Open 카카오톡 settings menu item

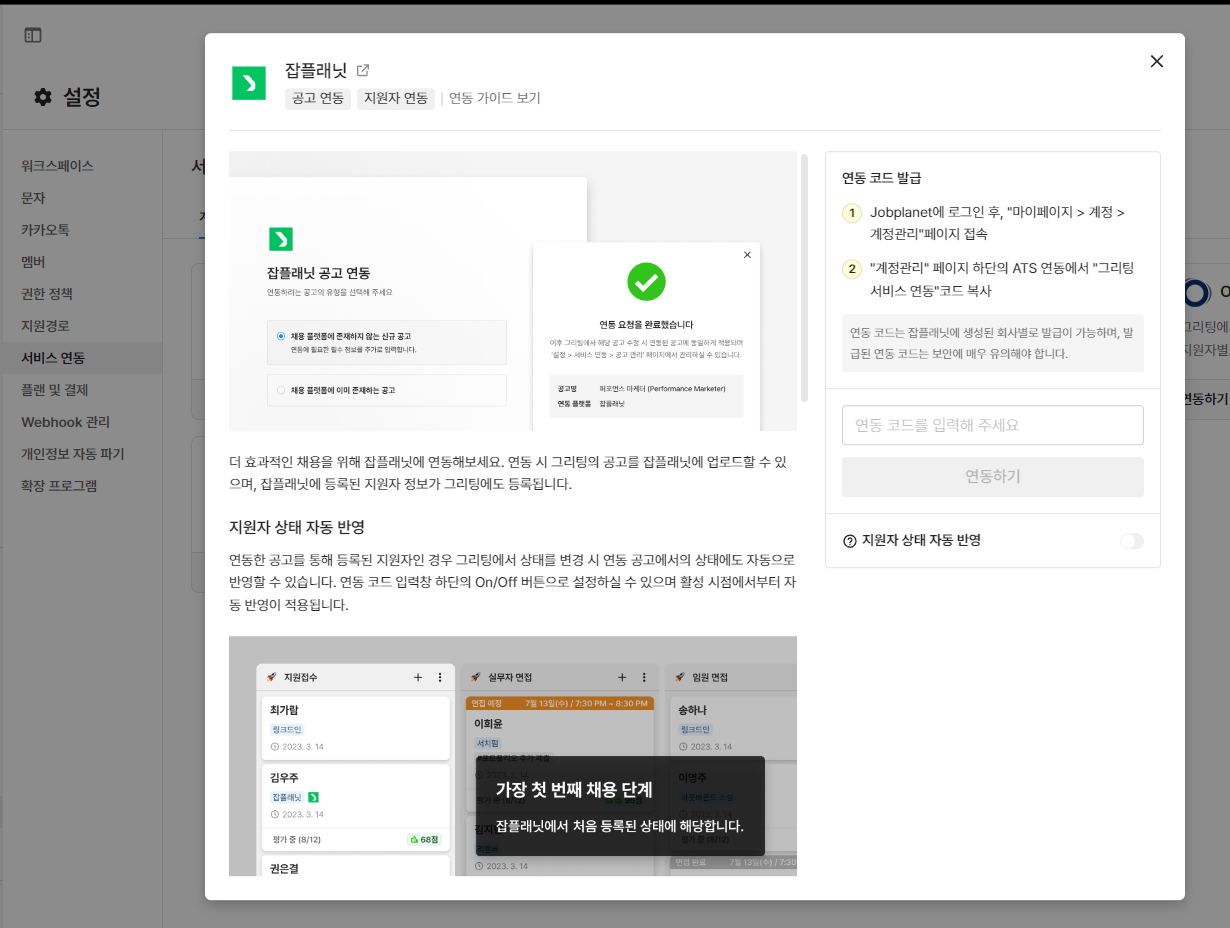click(46, 230)
